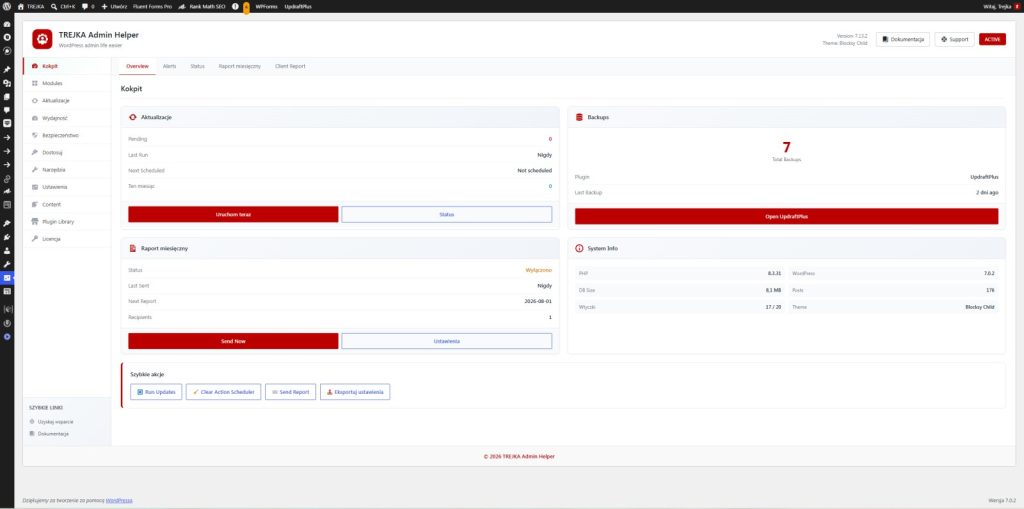
Task: Click the exclamation circle icon in admin bar
Action: click(x=235, y=6)
